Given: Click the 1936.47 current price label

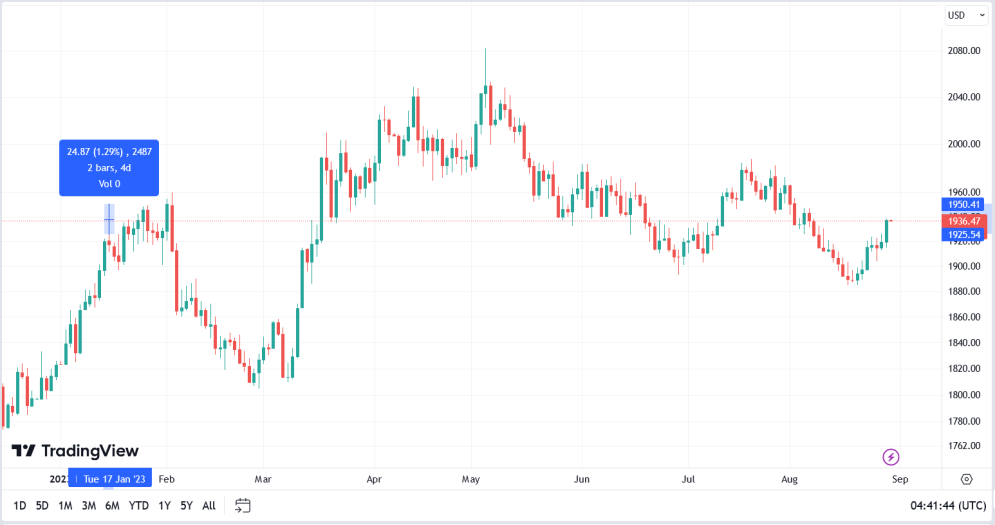Looking at the screenshot, I should click(965, 220).
